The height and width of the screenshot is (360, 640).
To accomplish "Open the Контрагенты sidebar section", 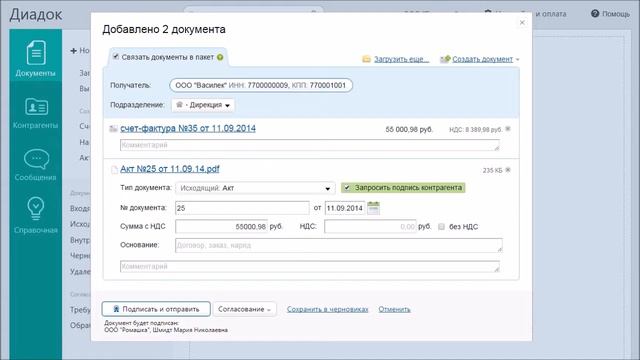I will (x=36, y=113).
